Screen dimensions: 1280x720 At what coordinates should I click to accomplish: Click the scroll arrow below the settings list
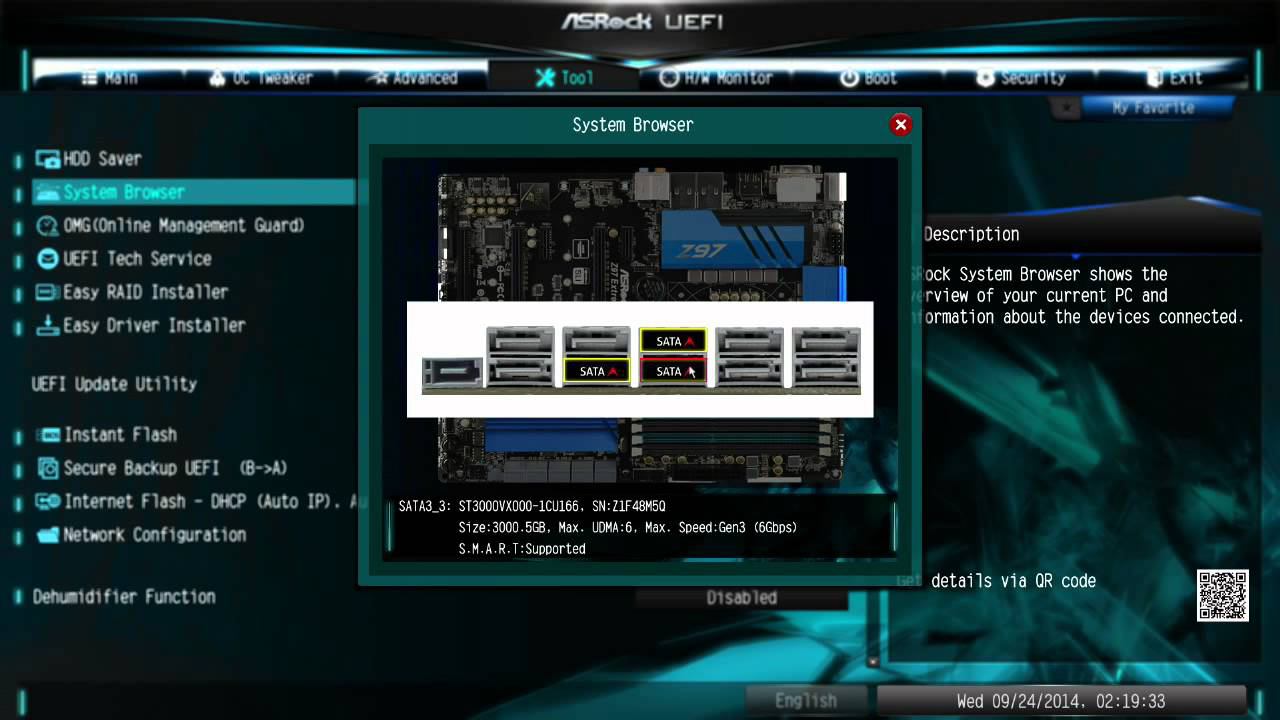coord(873,661)
